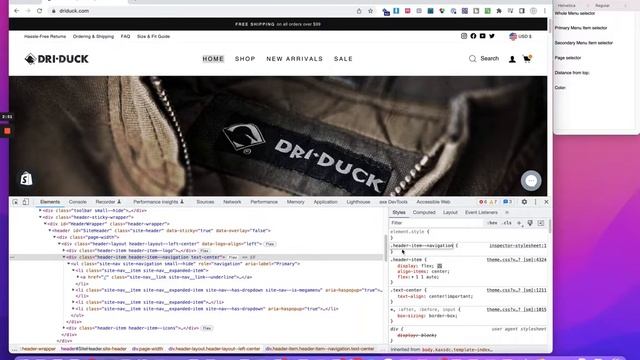This screenshot has height=360, width=640.
Task: Open the USD currency selector
Action: [x=520, y=36]
